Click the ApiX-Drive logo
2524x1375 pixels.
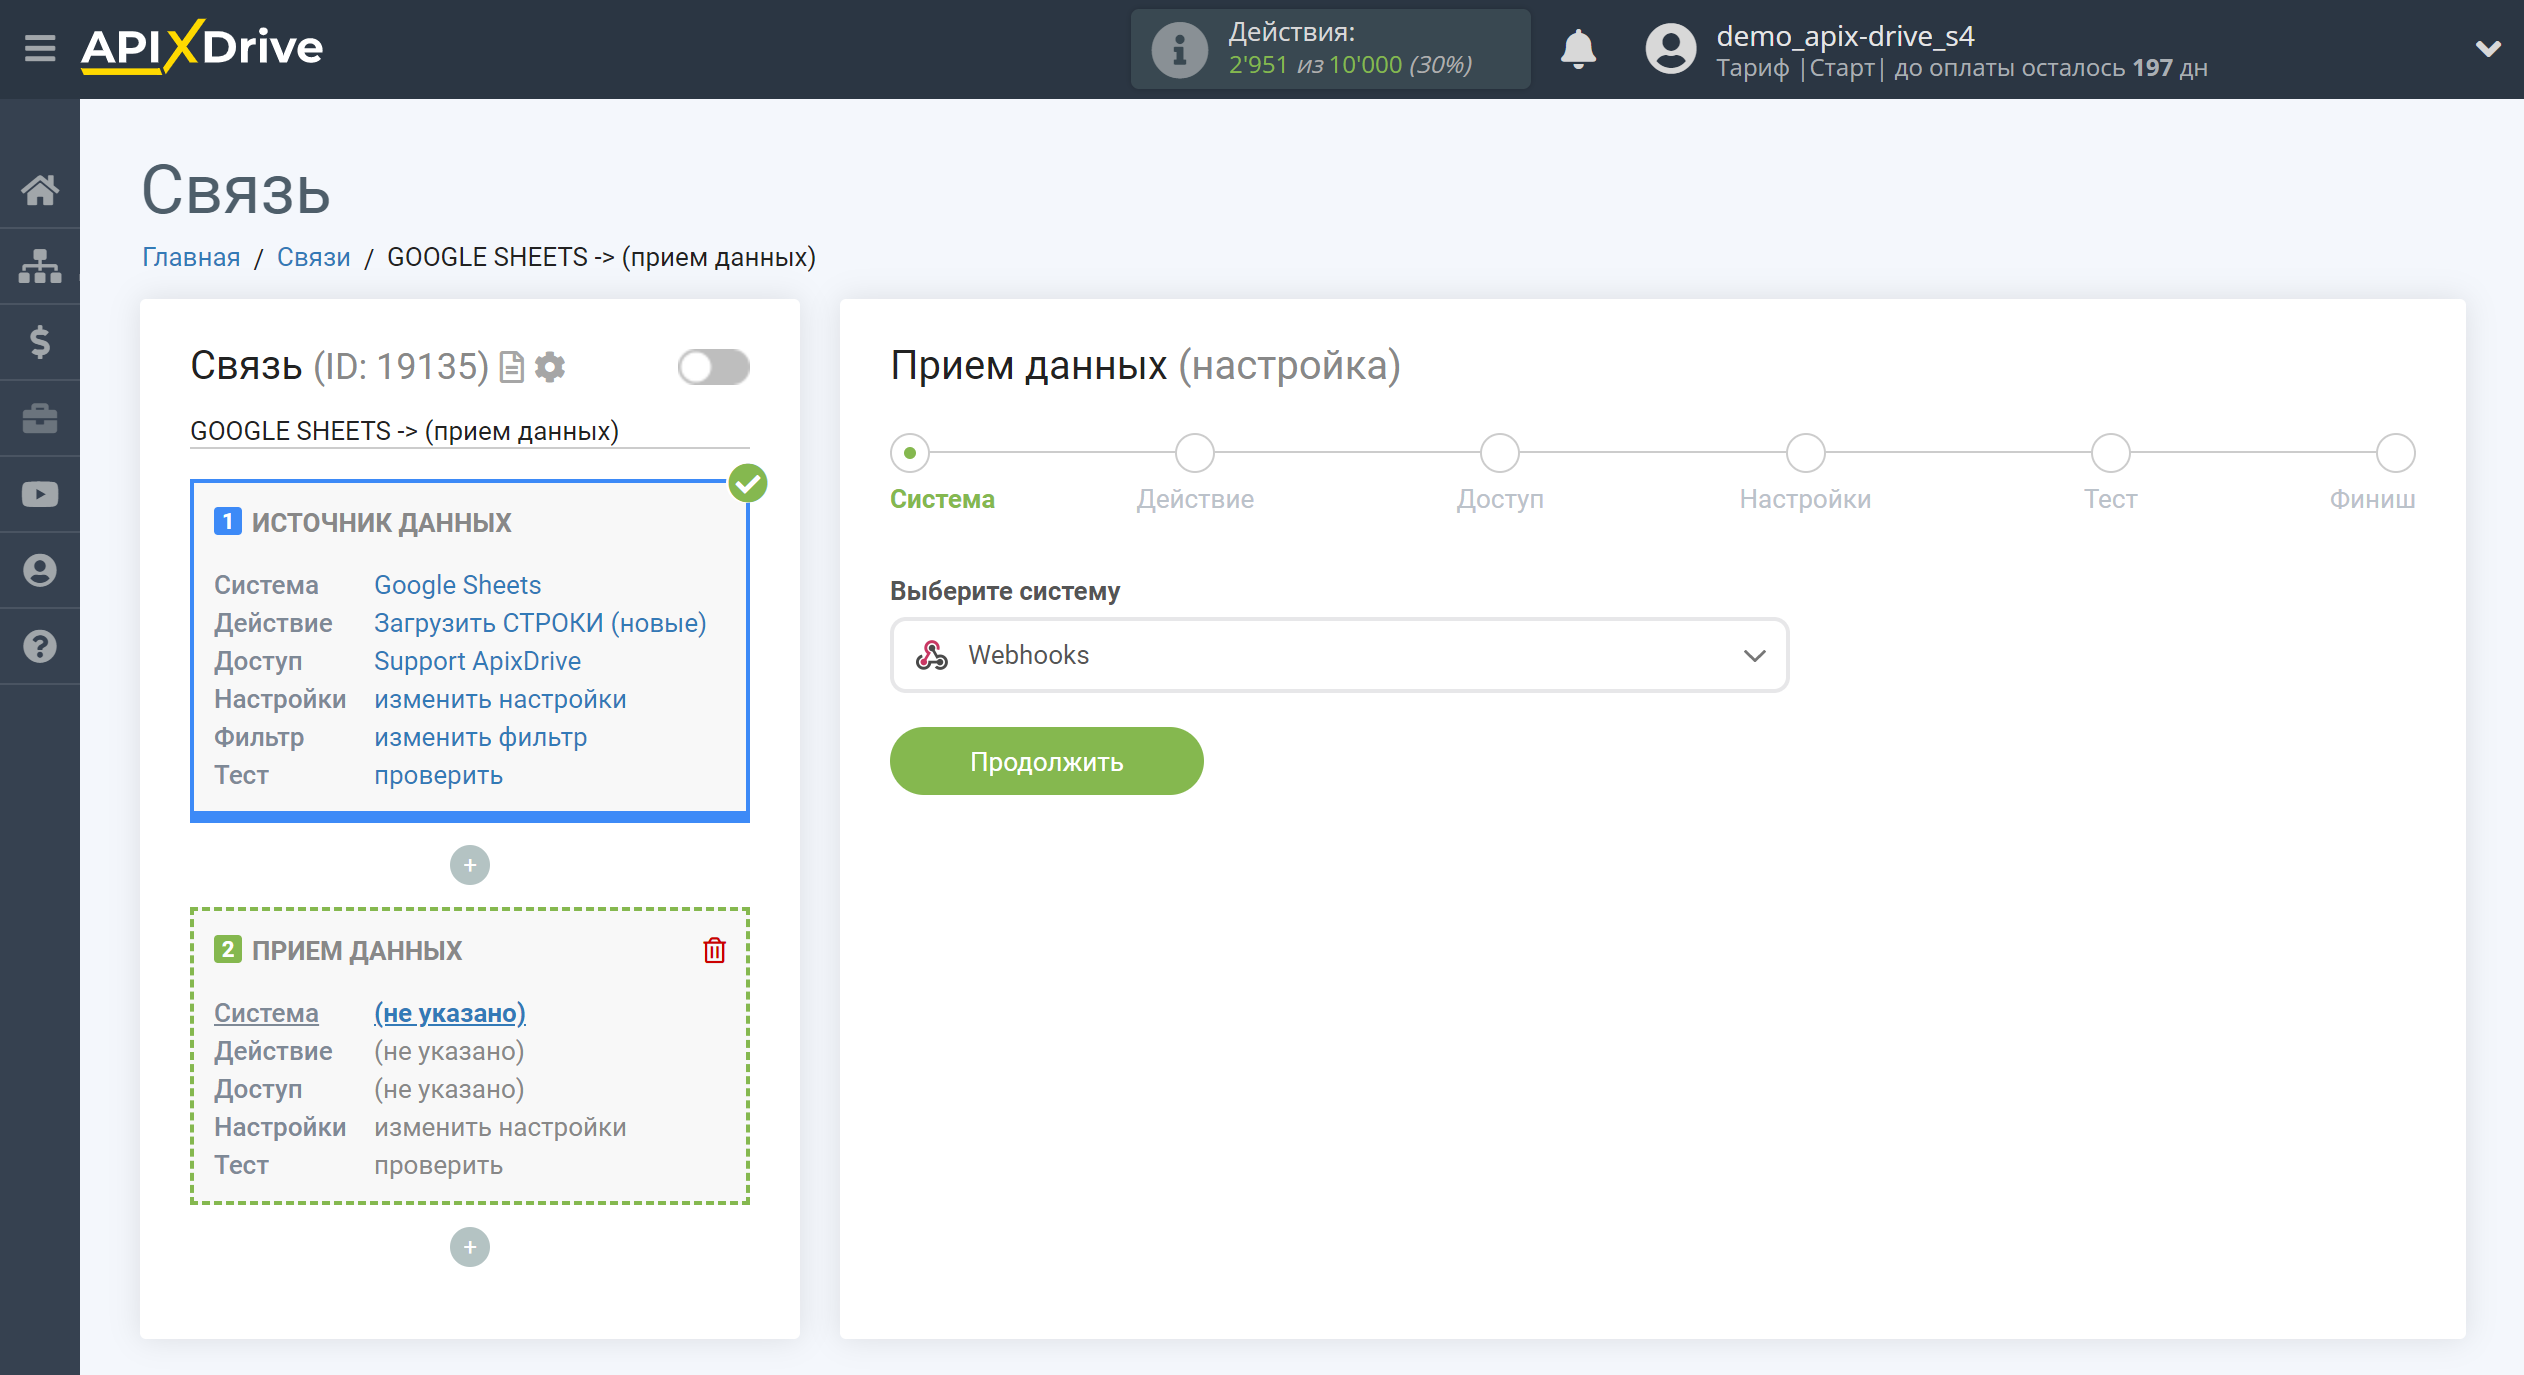202,47
